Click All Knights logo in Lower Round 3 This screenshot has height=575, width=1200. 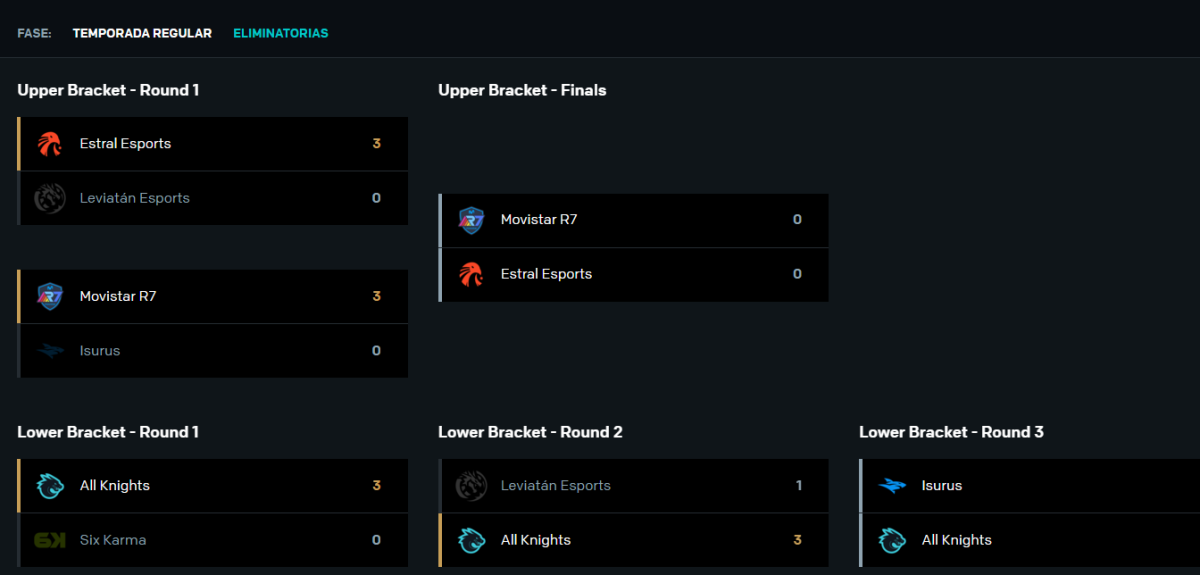pyautogui.click(x=892, y=540)
